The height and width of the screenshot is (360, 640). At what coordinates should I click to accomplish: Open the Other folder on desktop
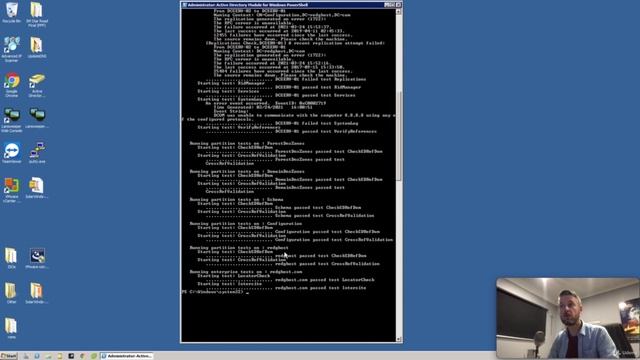coord(11,293)
